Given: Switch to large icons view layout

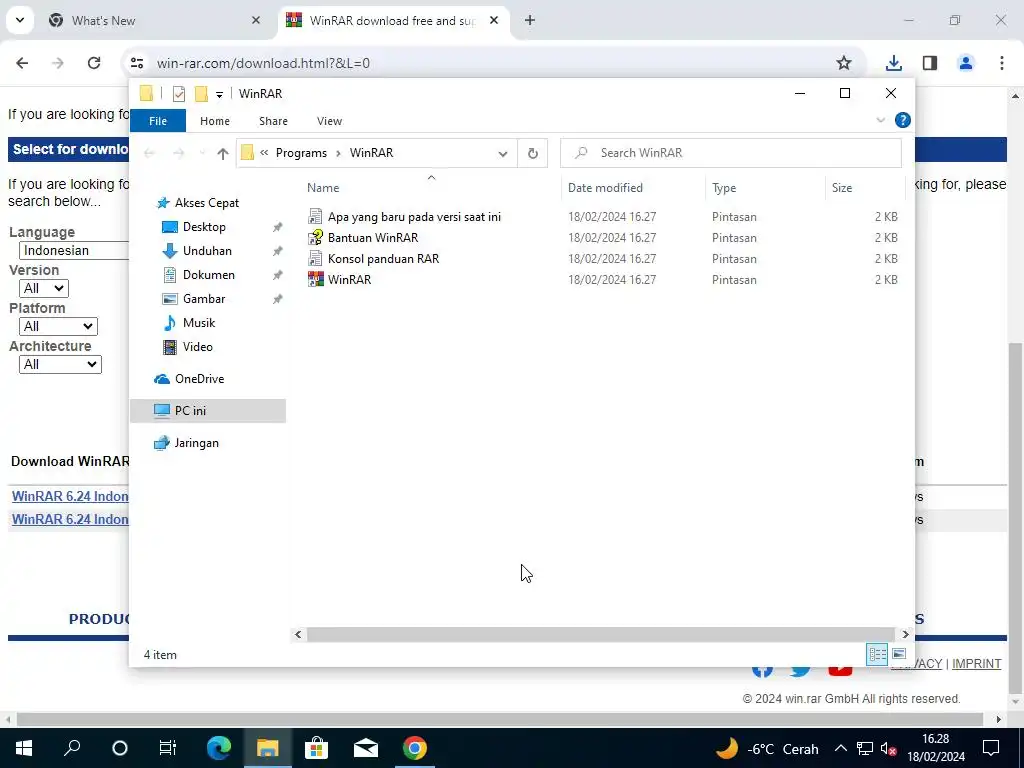Looking at the screenshot, I should pos(899,654).
